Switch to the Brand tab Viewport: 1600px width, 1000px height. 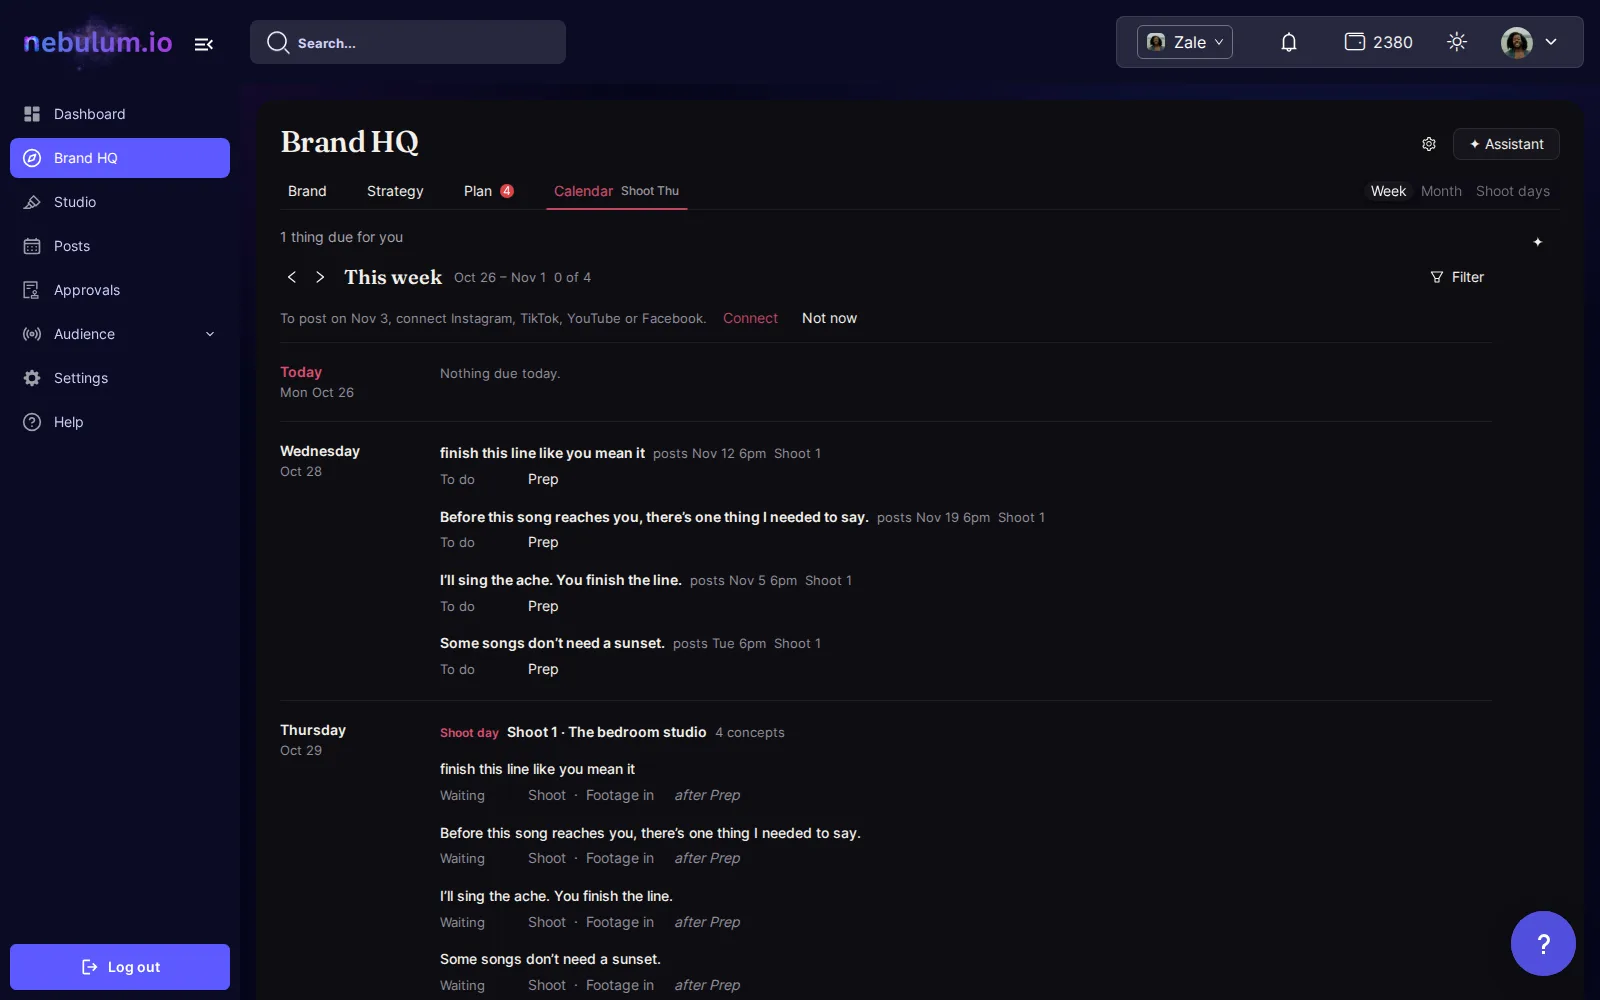(307, 191)
